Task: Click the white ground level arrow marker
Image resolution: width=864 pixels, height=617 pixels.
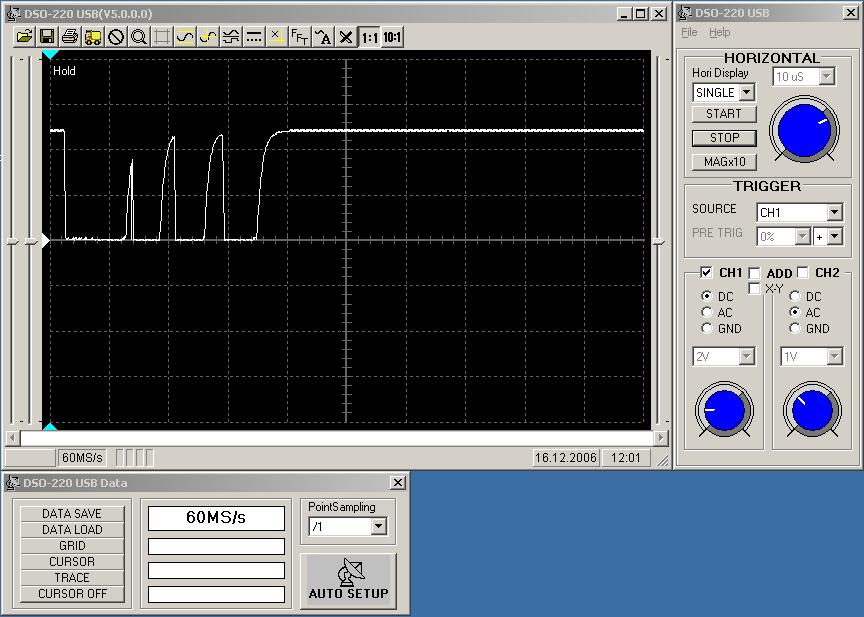Action: 46,241
